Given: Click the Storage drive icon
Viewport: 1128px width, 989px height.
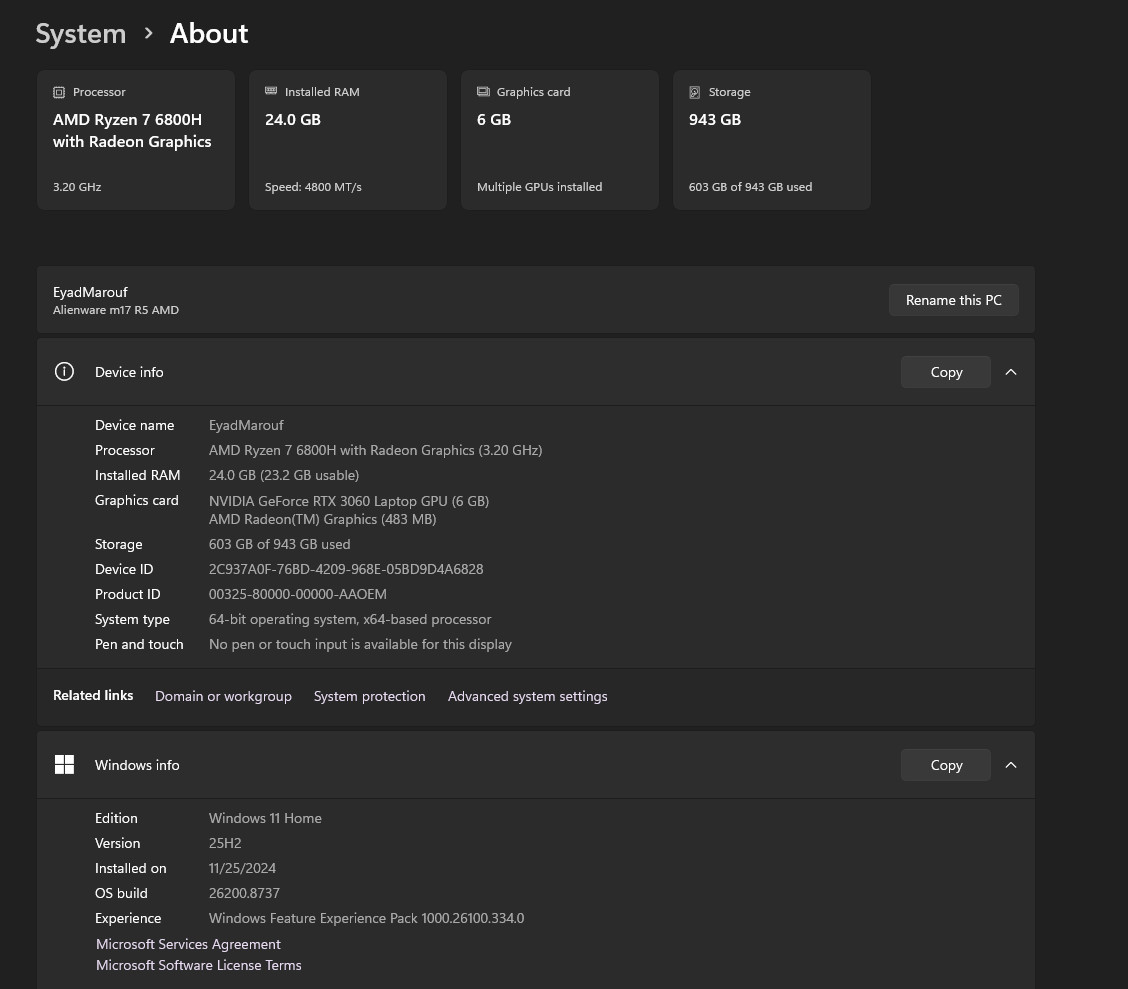Looking at the screenshot, I should (x=695, y=92).
